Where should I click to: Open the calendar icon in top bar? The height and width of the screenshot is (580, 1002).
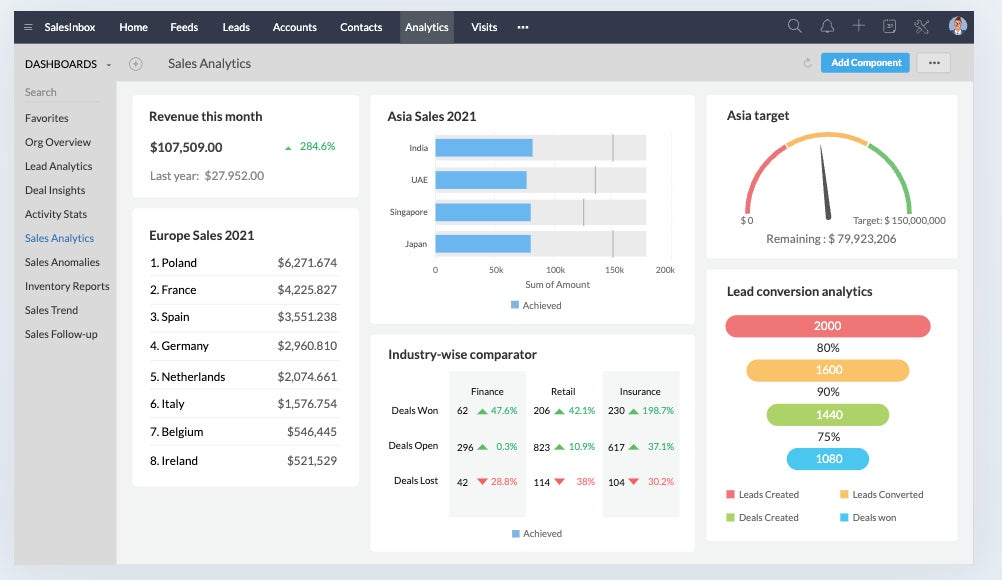[x=889, y=26]
